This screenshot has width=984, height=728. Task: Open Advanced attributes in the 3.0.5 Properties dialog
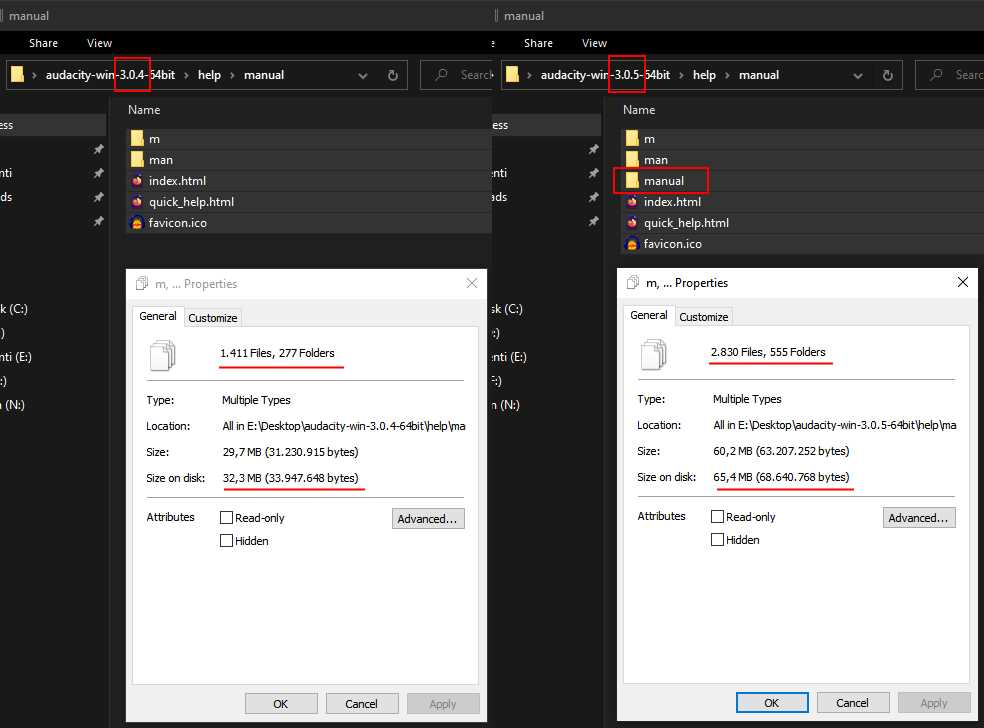click(x=919, y=517)
